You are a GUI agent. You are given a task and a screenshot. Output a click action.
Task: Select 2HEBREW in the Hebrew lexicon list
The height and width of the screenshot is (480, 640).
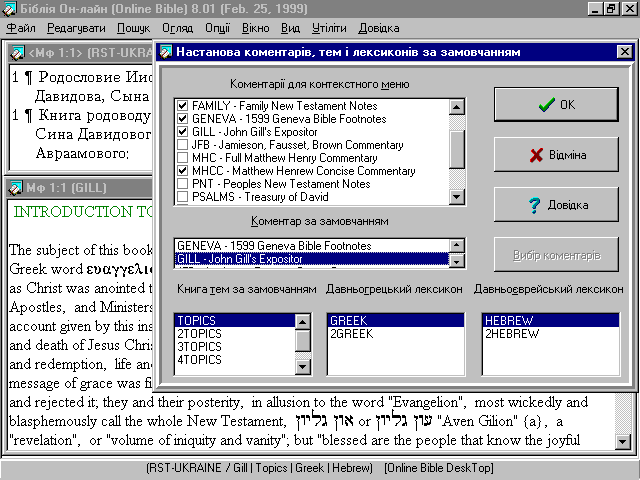pyautogui.click(x=510, y=334)
